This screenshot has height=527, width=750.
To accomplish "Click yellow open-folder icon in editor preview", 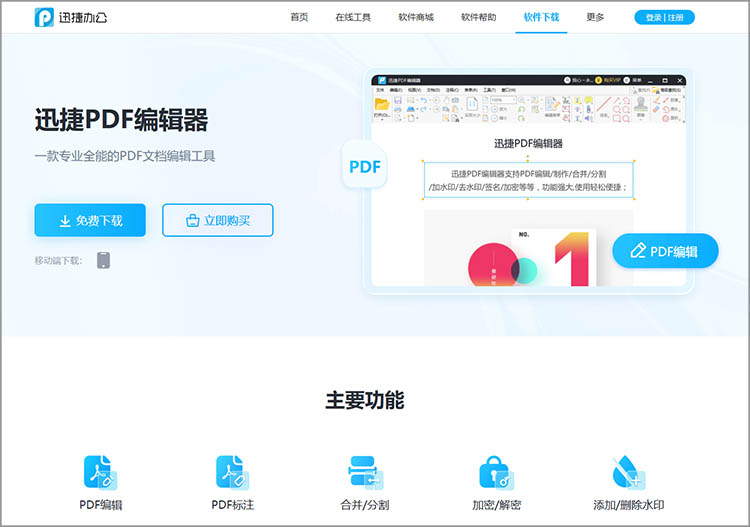I will coord(382,105).
